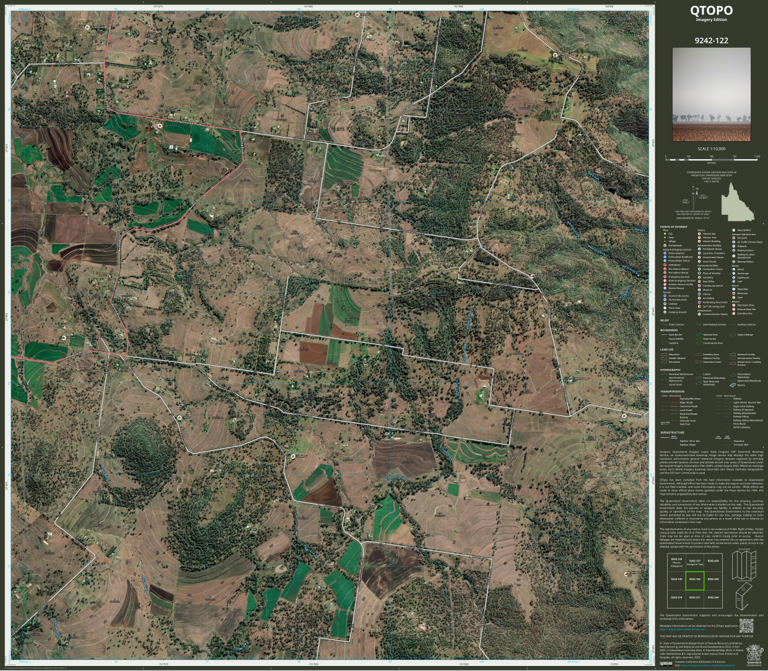Screen dimensions: 768x671
Task: Click the metres scale bar
Action: pyautogui.click(x=712, y=160)
